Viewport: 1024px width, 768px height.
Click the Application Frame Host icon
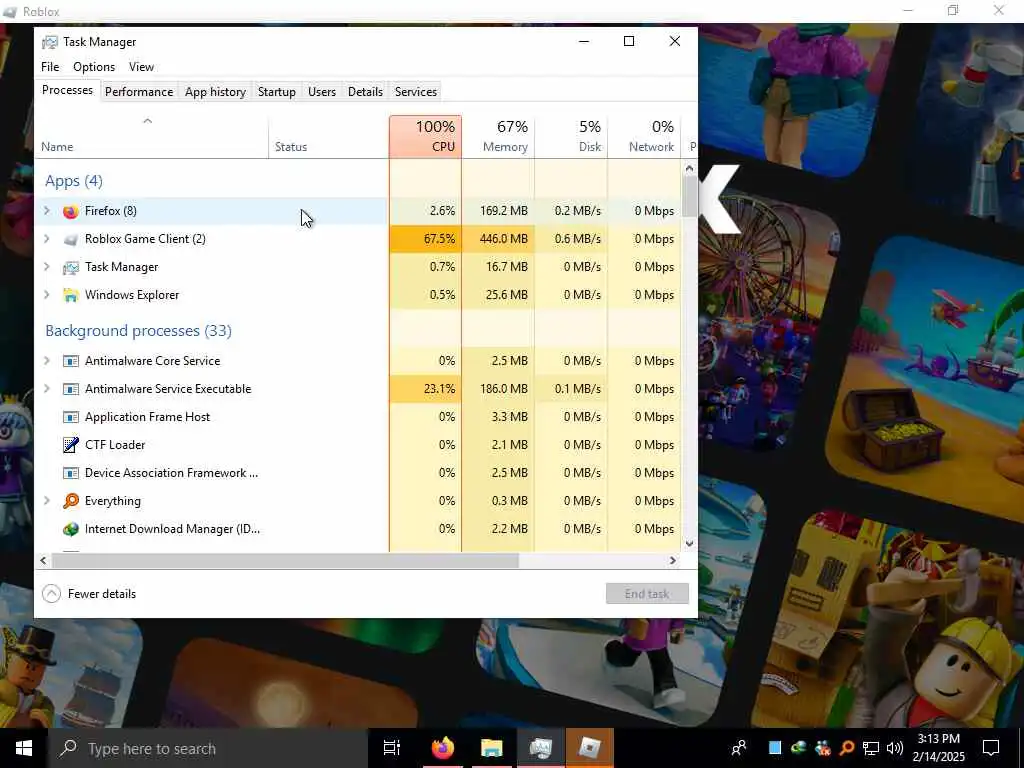coord(71,417)
